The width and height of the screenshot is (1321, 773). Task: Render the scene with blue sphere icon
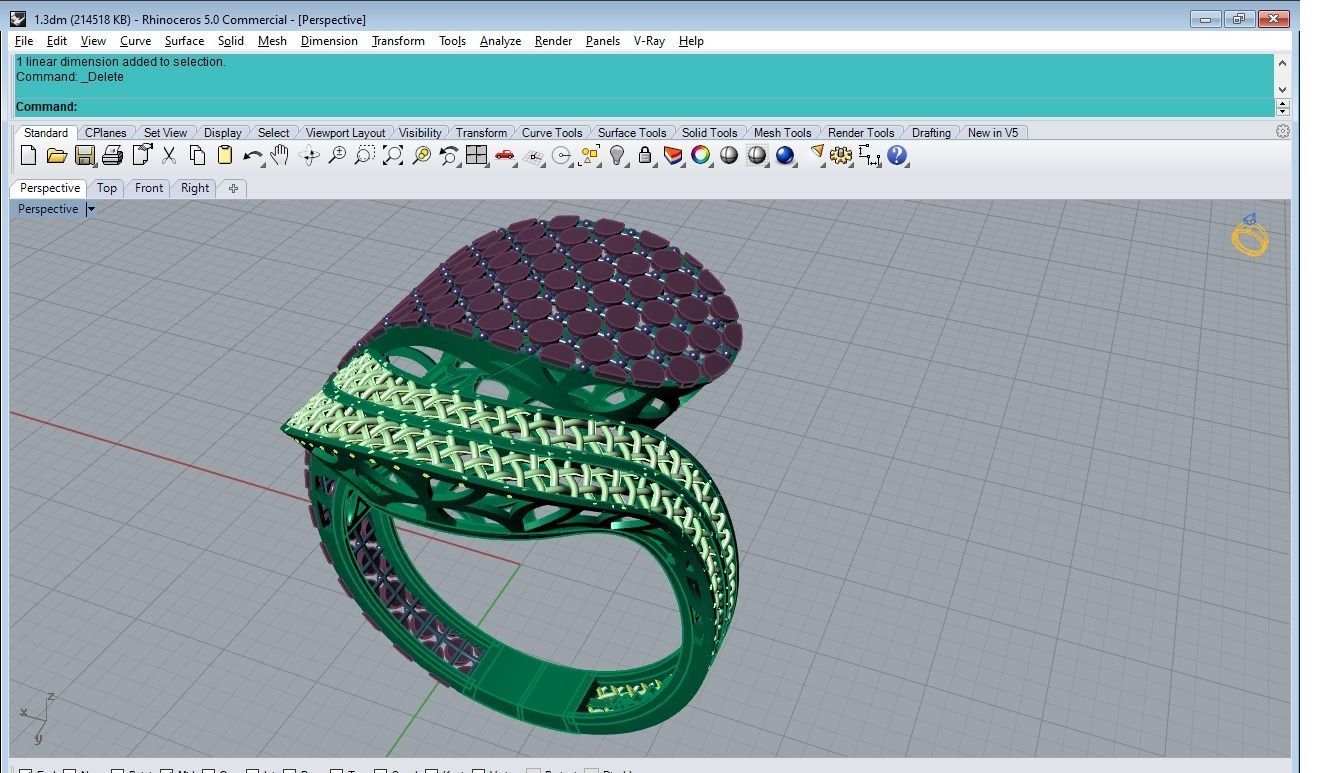pyautogui.click(x=785, y=155)
